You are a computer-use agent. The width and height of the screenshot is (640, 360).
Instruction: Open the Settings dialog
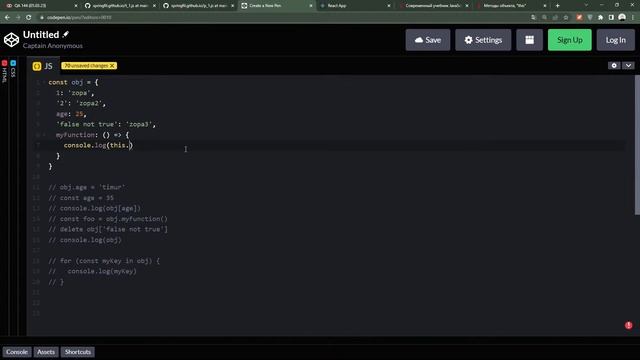(483, 40)
